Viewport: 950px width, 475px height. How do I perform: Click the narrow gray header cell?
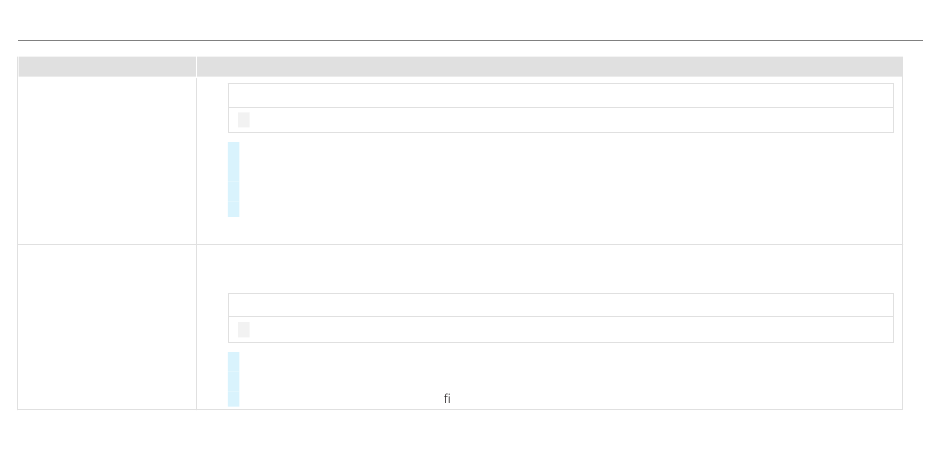[x=107, y=67]
